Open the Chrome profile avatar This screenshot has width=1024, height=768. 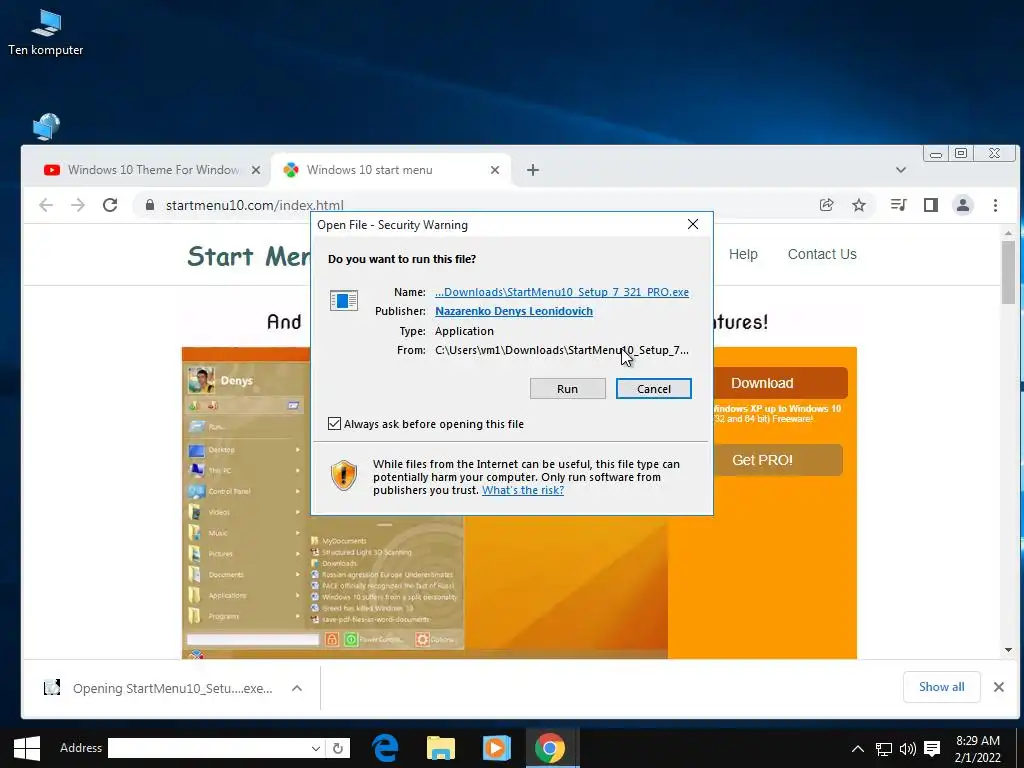point(963,205)
